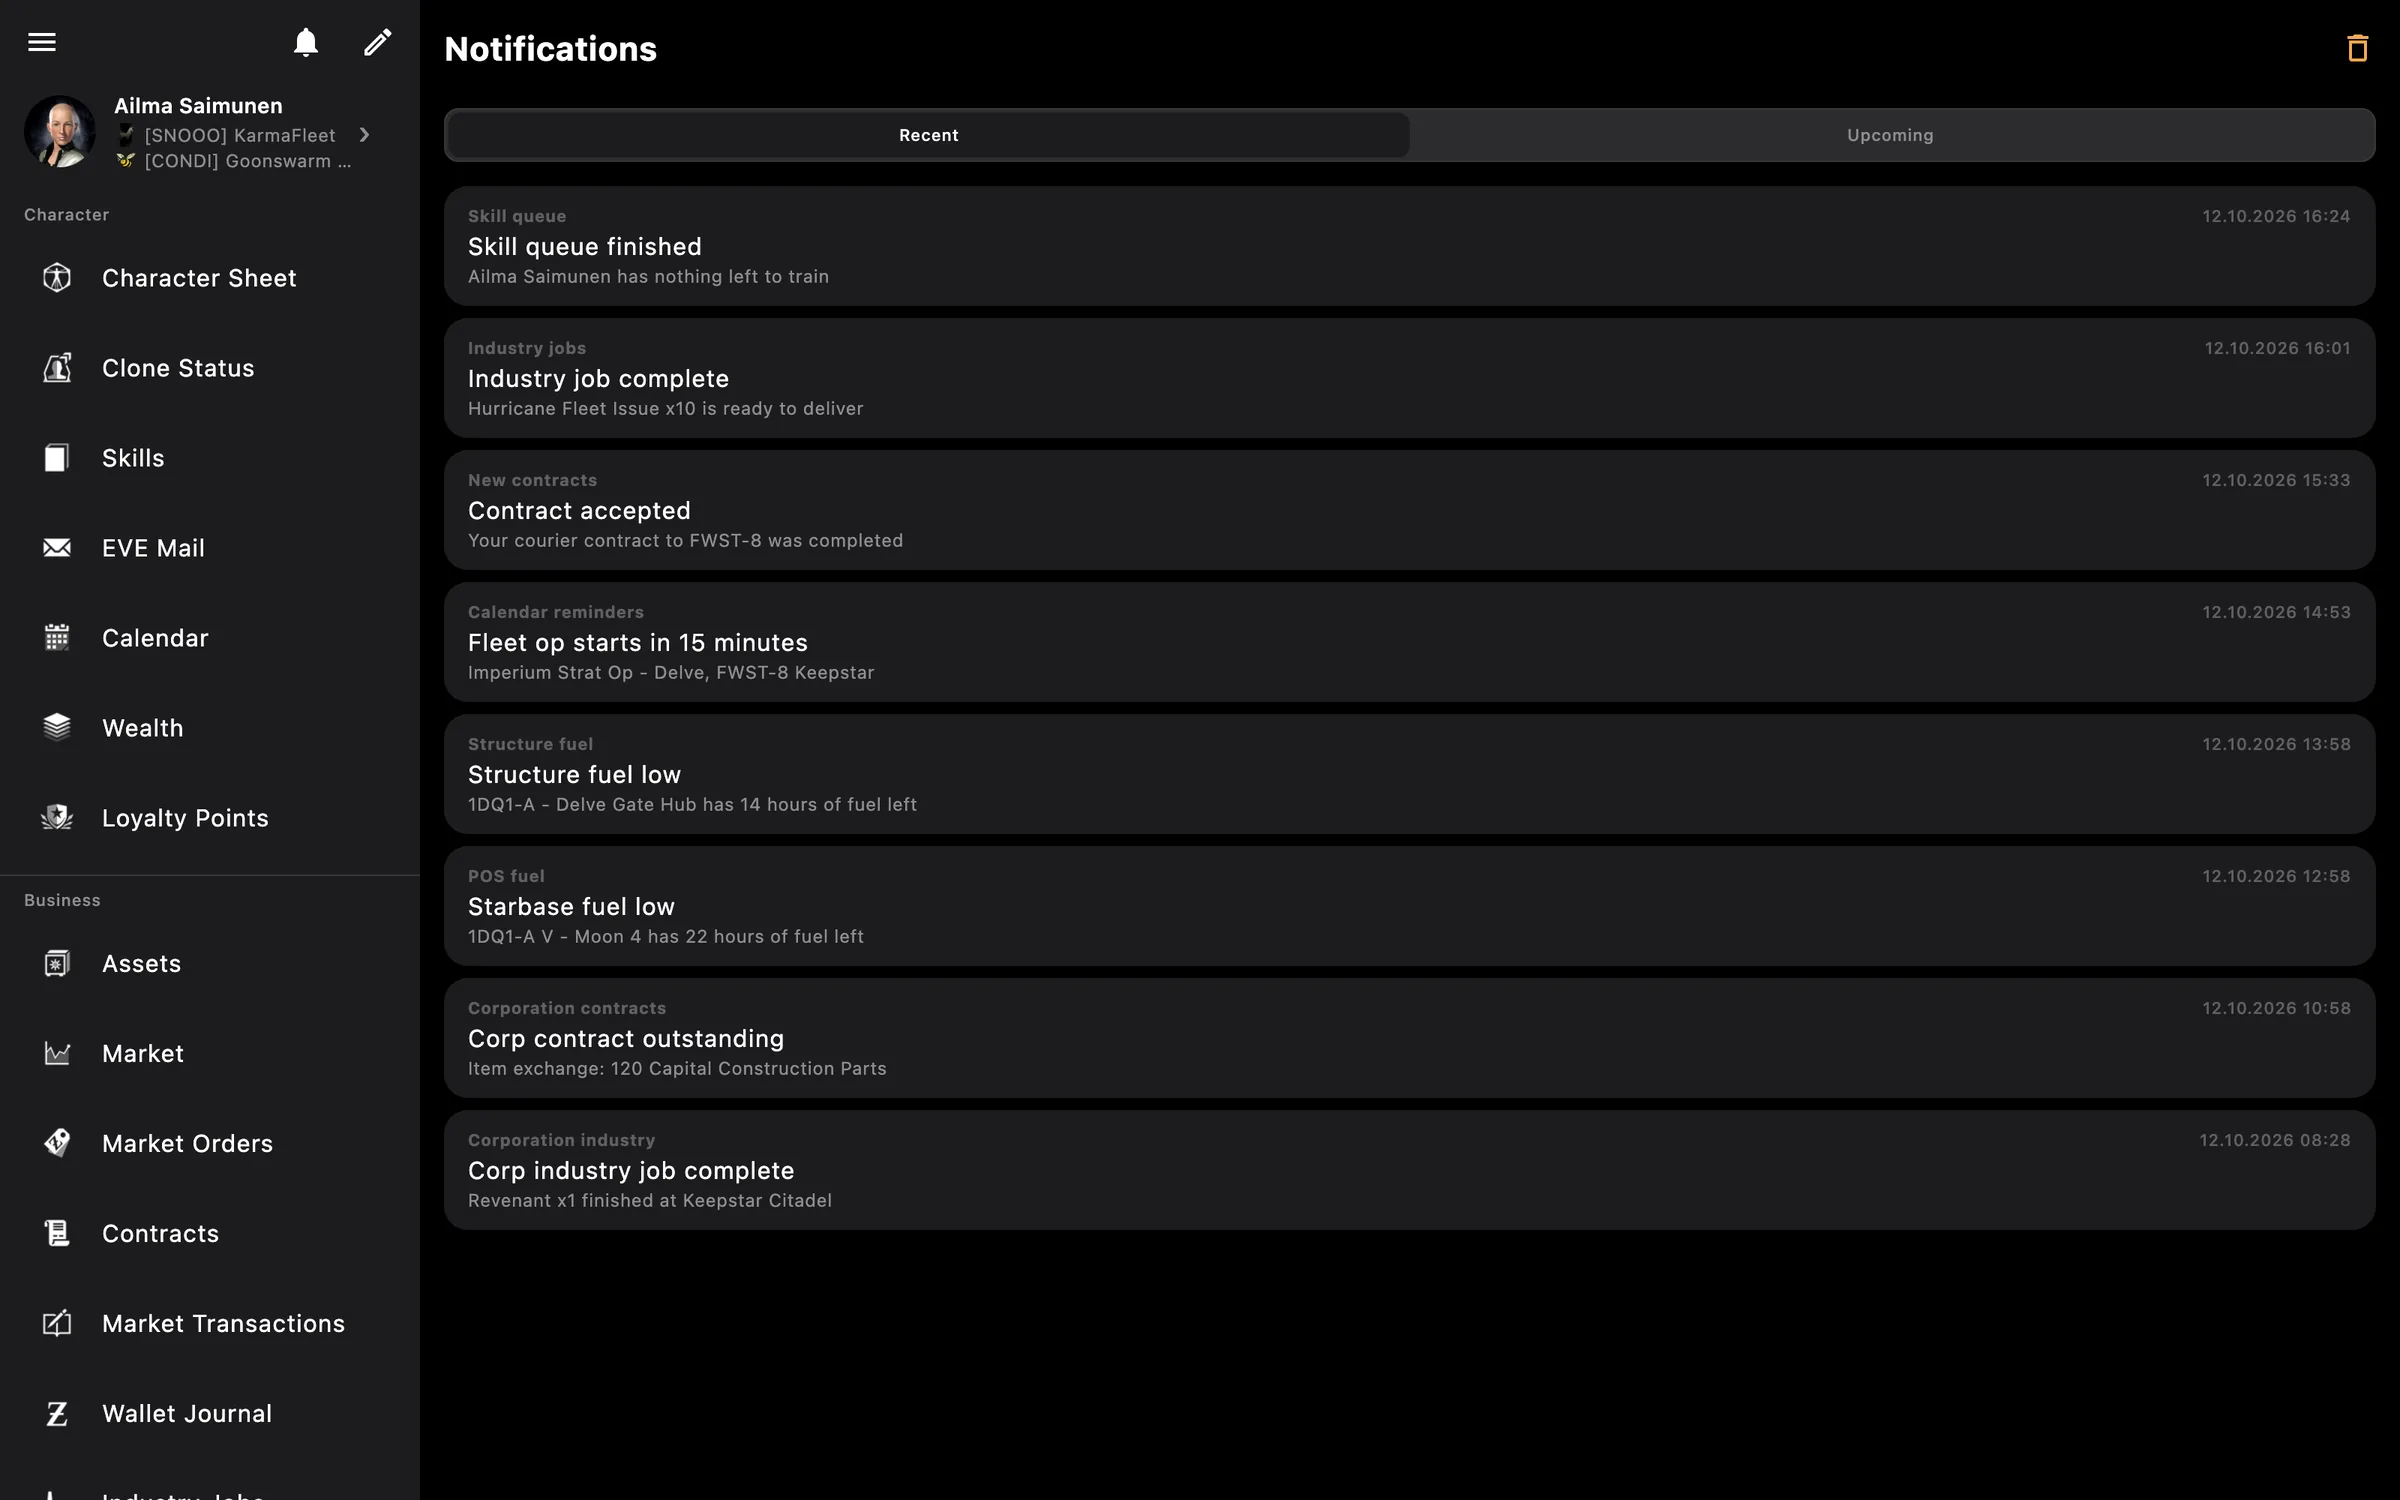Open the Industry job complete notification
This screenshot has height=1500, width=2400.
[x=1409, y=378]
